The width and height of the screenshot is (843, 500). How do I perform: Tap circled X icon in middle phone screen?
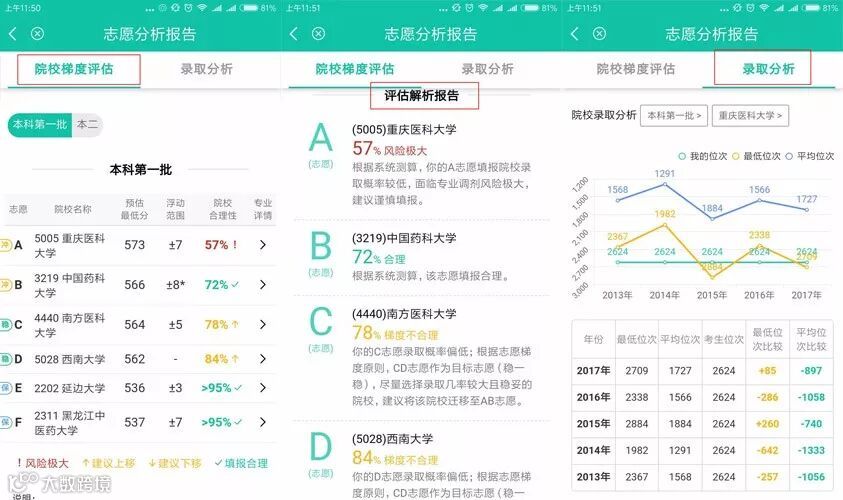click(x=318, y=34)
